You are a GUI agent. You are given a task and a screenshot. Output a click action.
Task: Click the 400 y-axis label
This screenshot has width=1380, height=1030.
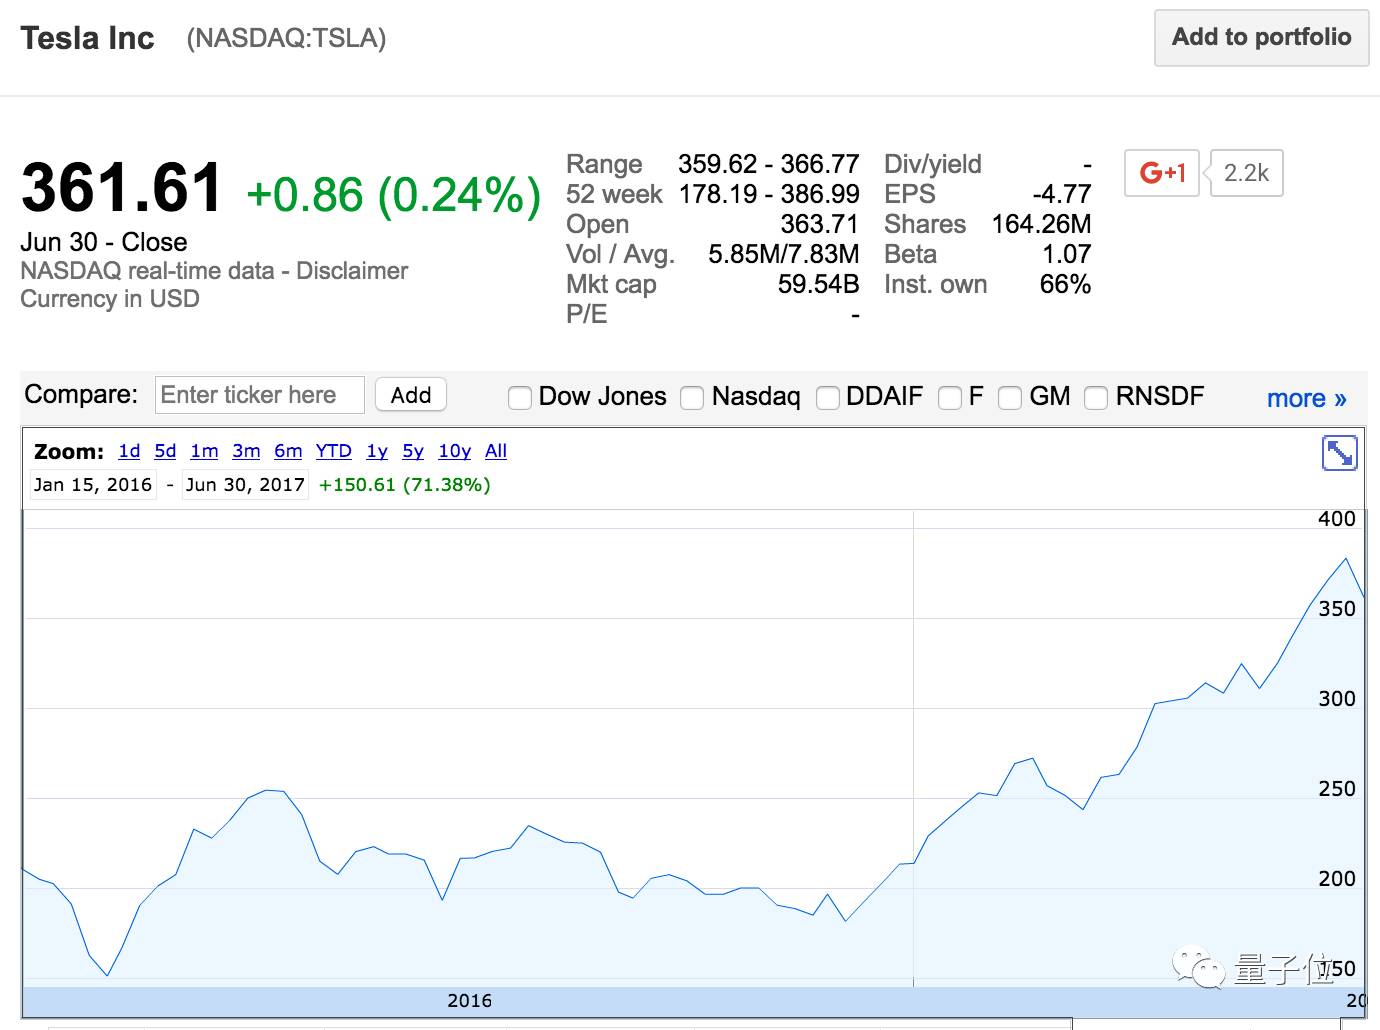tap(1337, 519)
